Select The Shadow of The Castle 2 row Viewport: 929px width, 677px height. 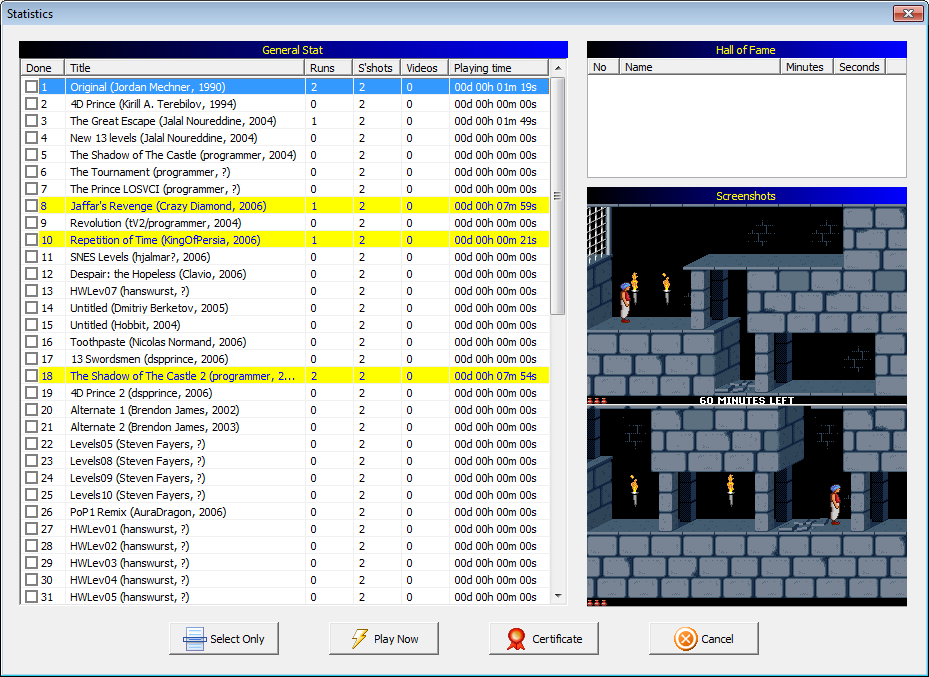pyautogui.click(x=183, y=376)
